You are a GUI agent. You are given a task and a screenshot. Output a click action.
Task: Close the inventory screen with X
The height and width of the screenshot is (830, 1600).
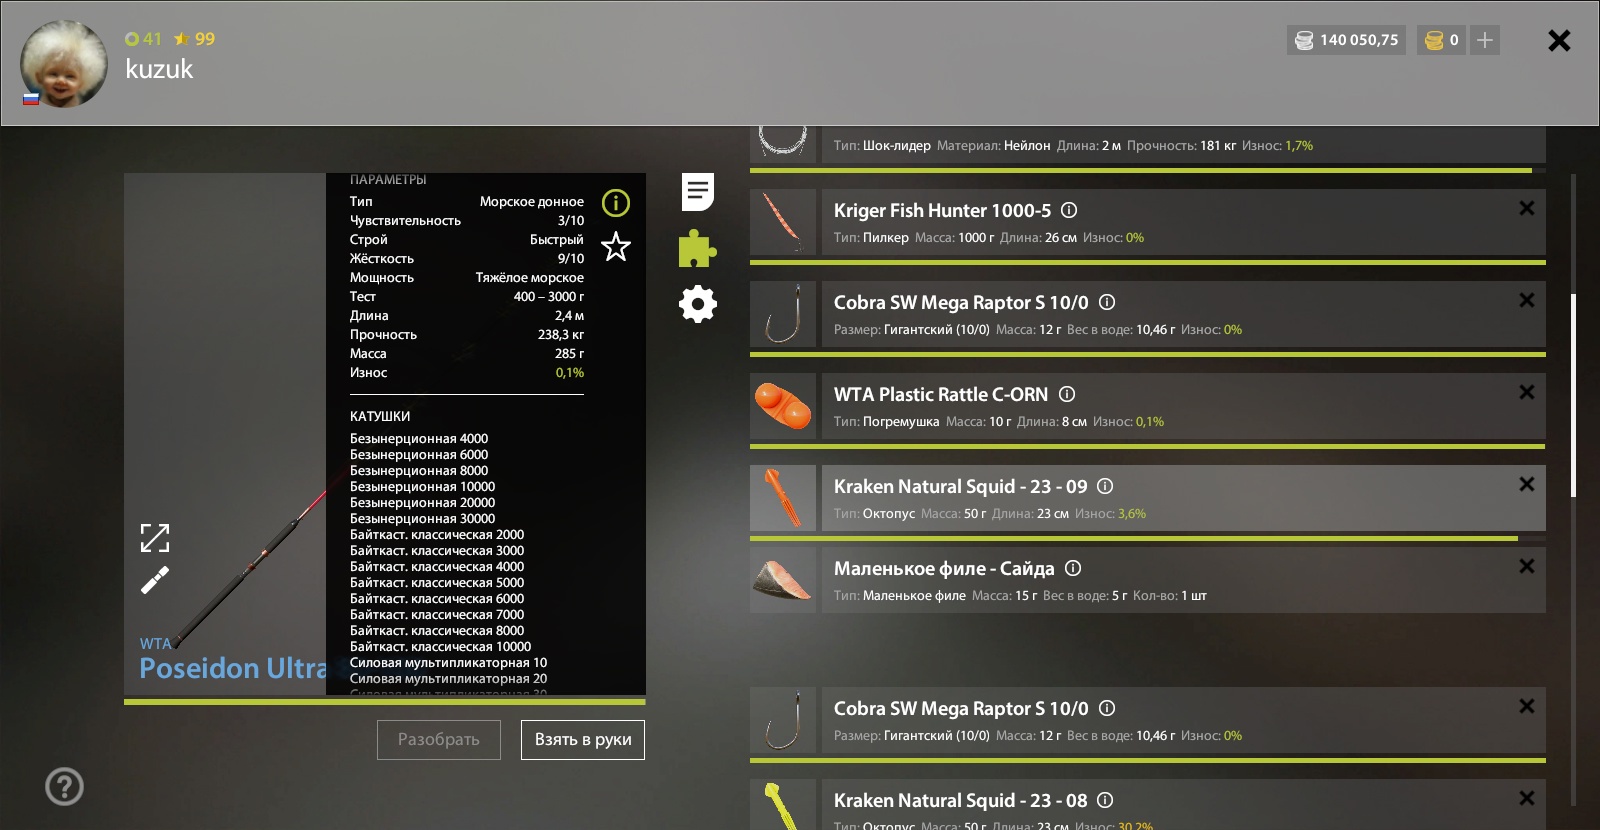[x=1559, y=40]
